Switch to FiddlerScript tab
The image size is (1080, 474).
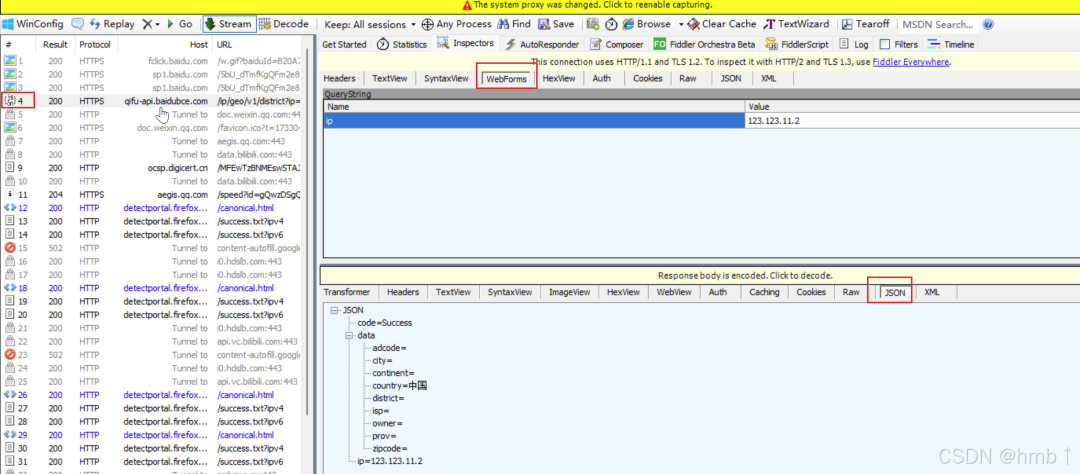pyautogui.click(x=797, y=45)
